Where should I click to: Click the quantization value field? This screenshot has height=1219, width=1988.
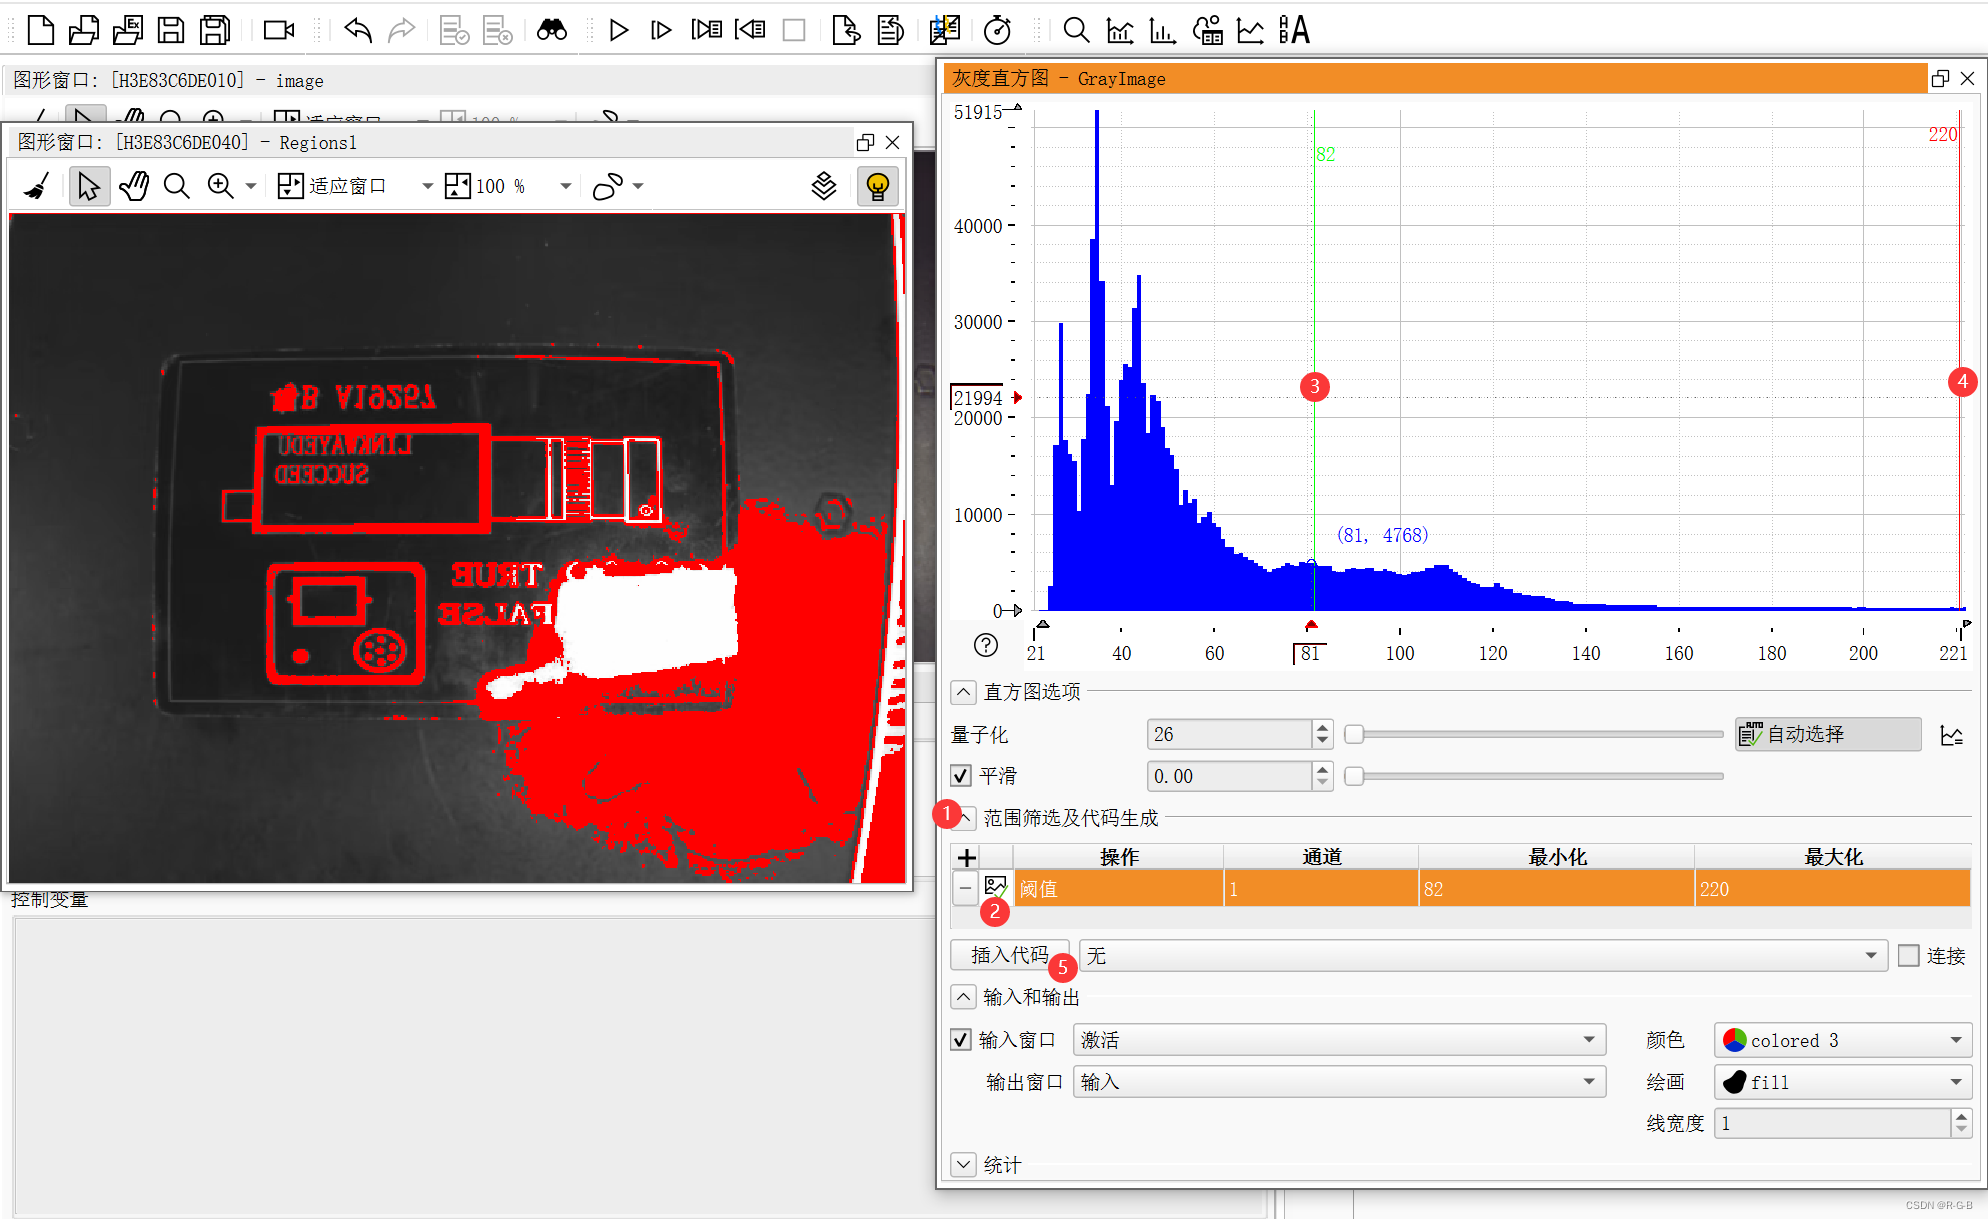1229,734
